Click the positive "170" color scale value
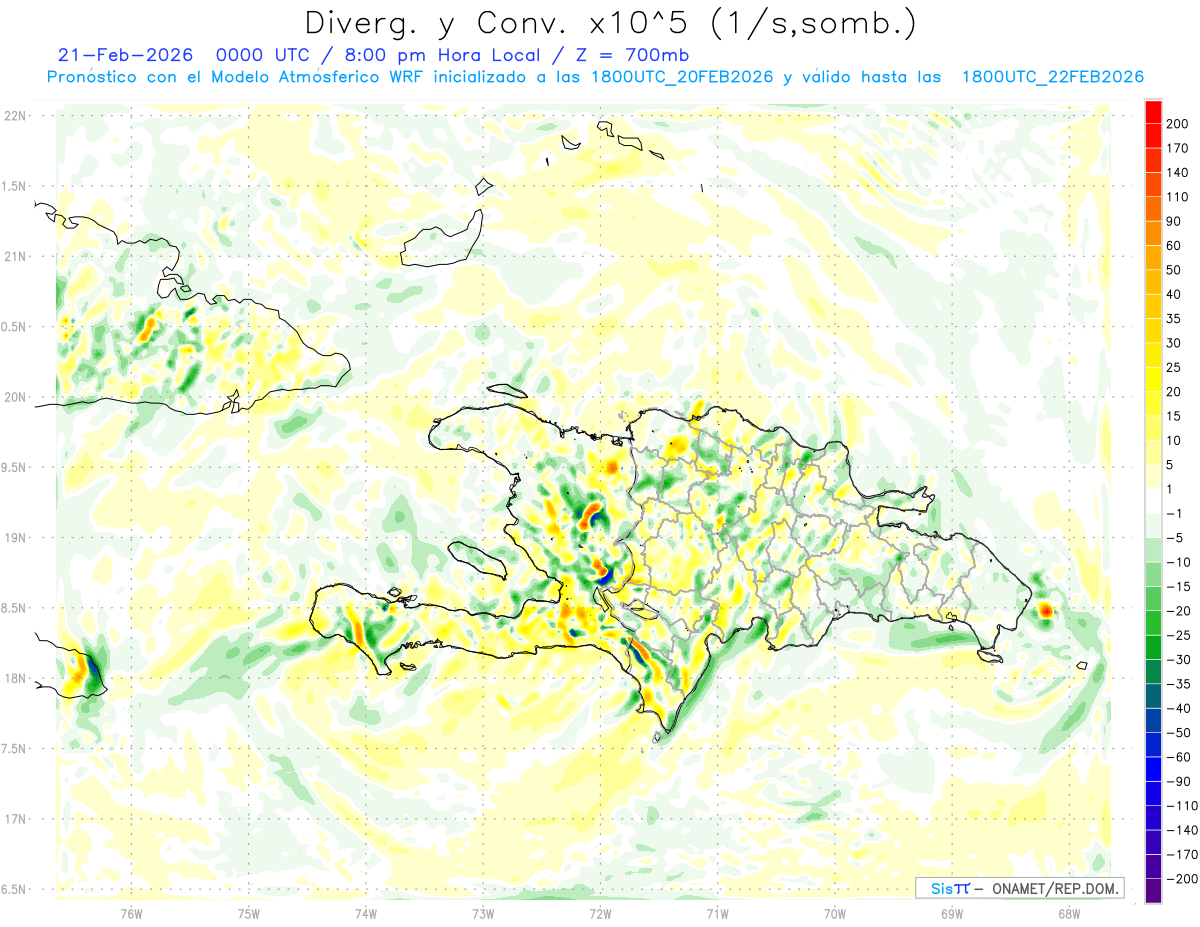 [1178, 148]
